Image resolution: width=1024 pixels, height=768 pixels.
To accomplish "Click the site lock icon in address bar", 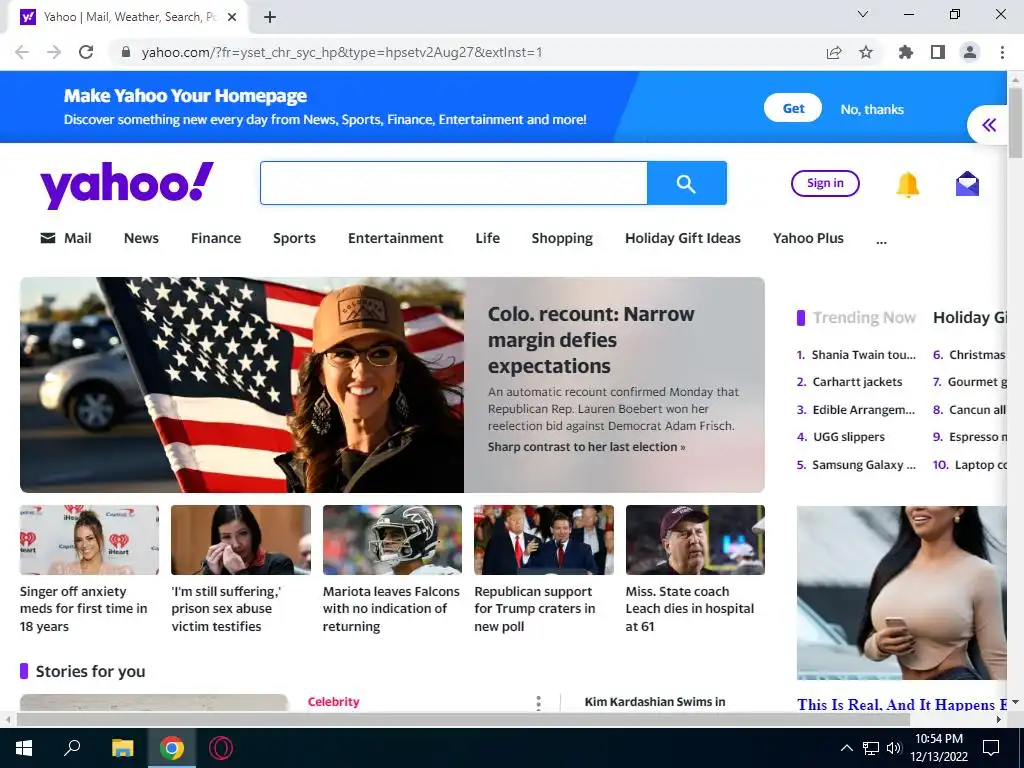I will tap(126, 52).
